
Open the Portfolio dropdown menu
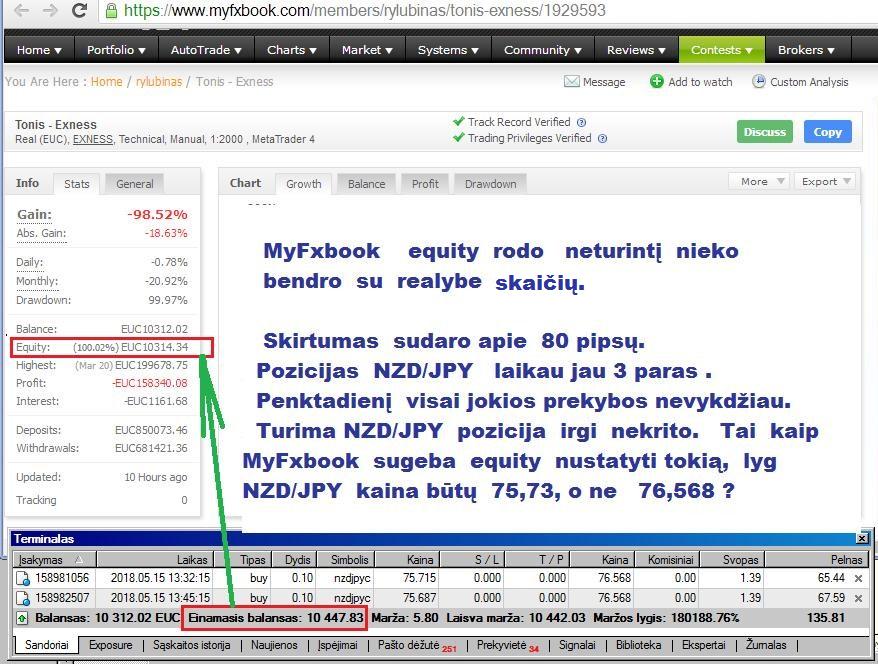click(116, 50)
